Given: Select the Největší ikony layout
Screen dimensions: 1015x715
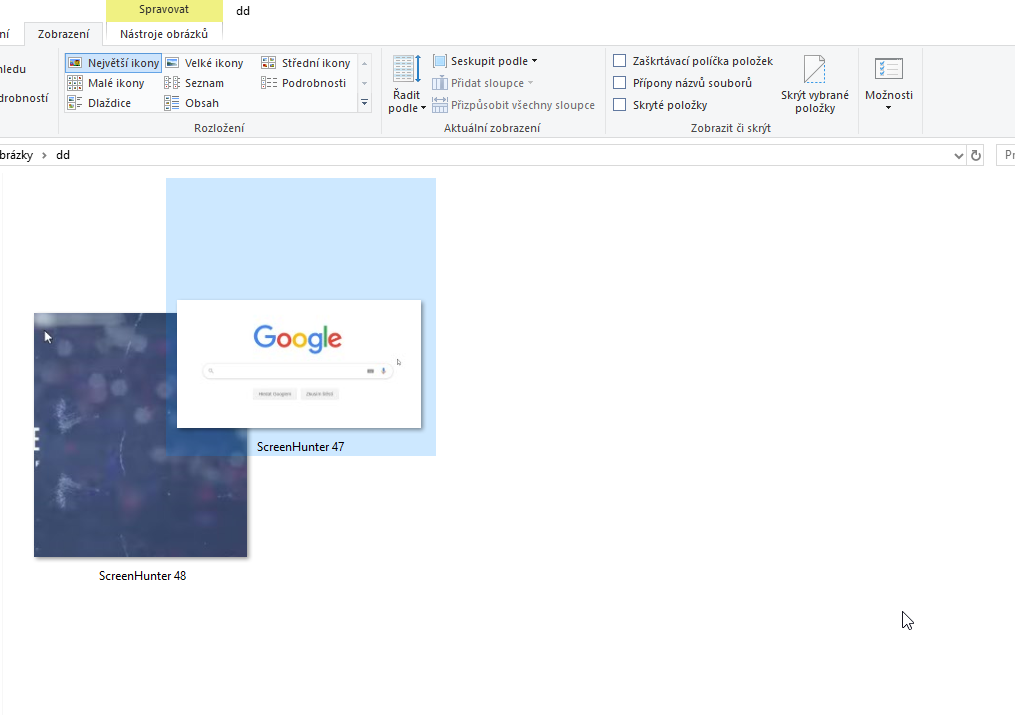Looking at the screenshot, I should [113, 63].
